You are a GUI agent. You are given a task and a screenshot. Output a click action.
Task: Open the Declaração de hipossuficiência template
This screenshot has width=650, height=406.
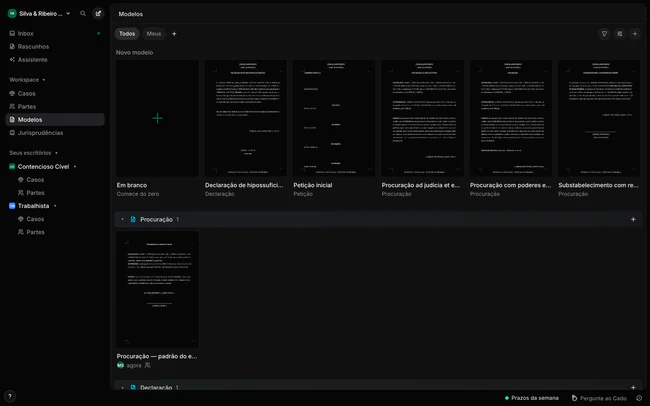pos(245,118)
